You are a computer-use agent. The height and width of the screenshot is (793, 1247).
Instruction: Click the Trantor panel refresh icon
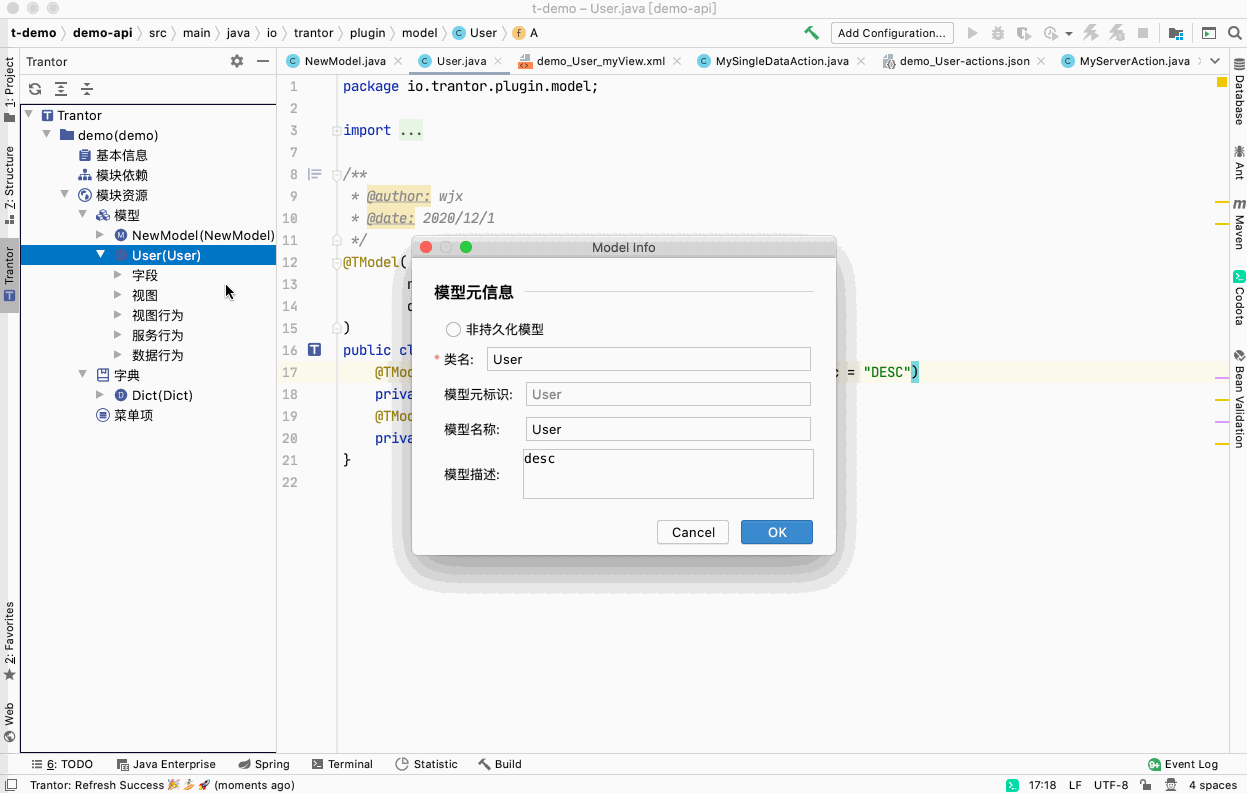(35, 89)
